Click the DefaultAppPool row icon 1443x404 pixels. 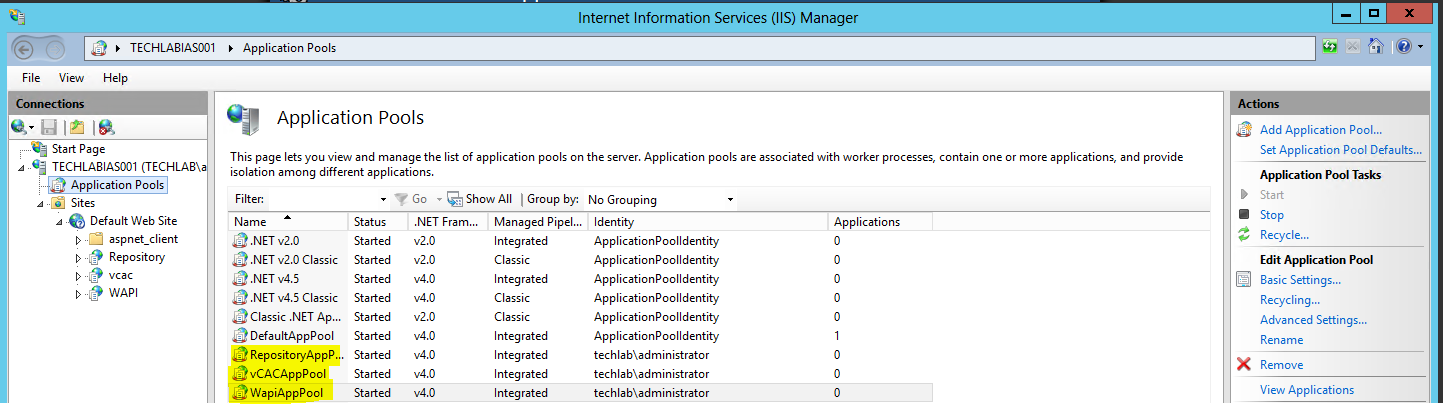tap(240, 336)
